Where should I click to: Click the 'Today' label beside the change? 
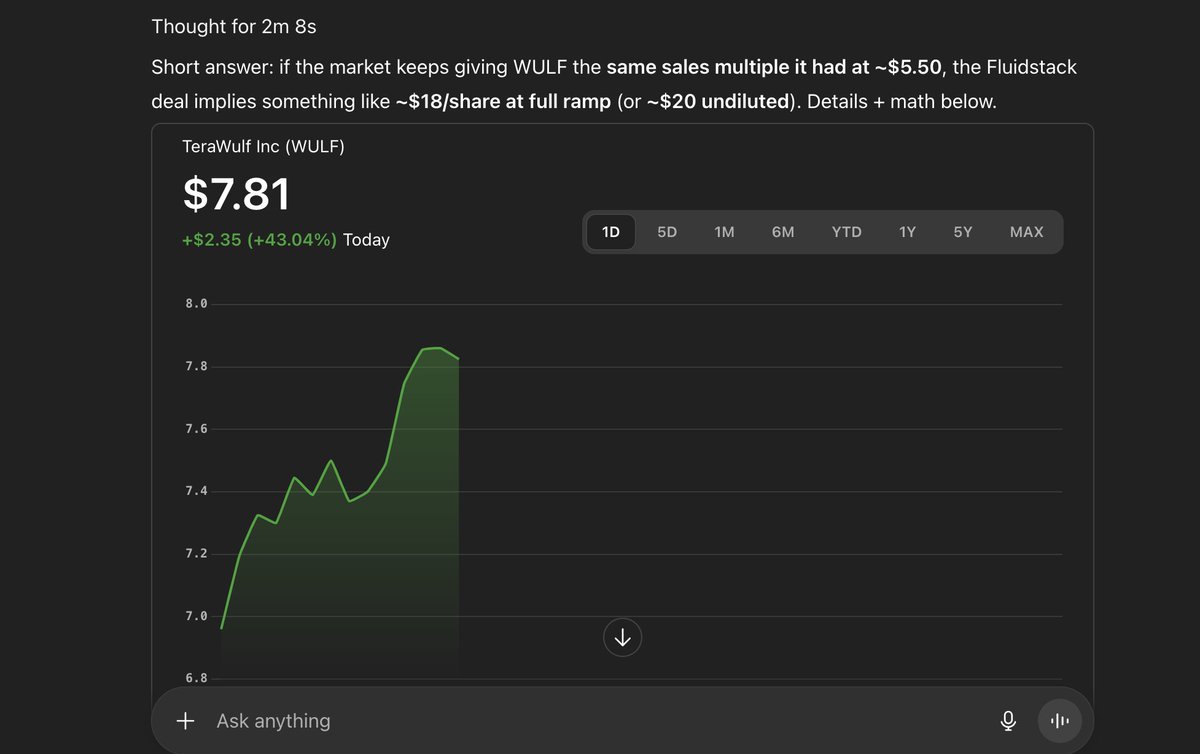point(366,240)
